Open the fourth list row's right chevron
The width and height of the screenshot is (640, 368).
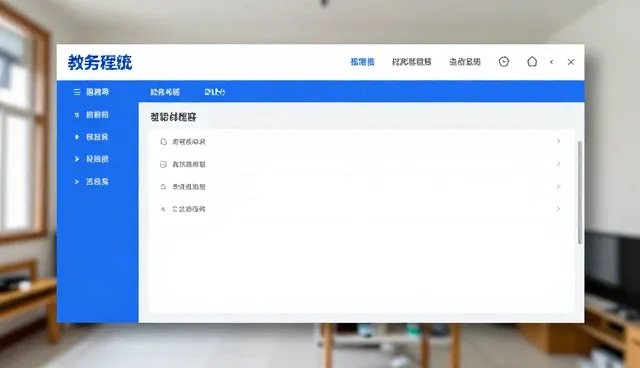(x=558, y=209)
